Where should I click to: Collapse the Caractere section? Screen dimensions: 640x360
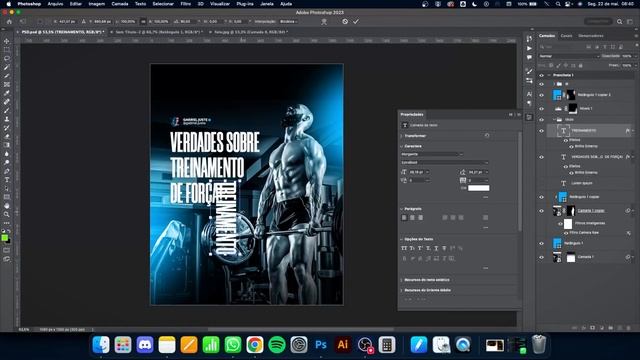coord(402,146)
